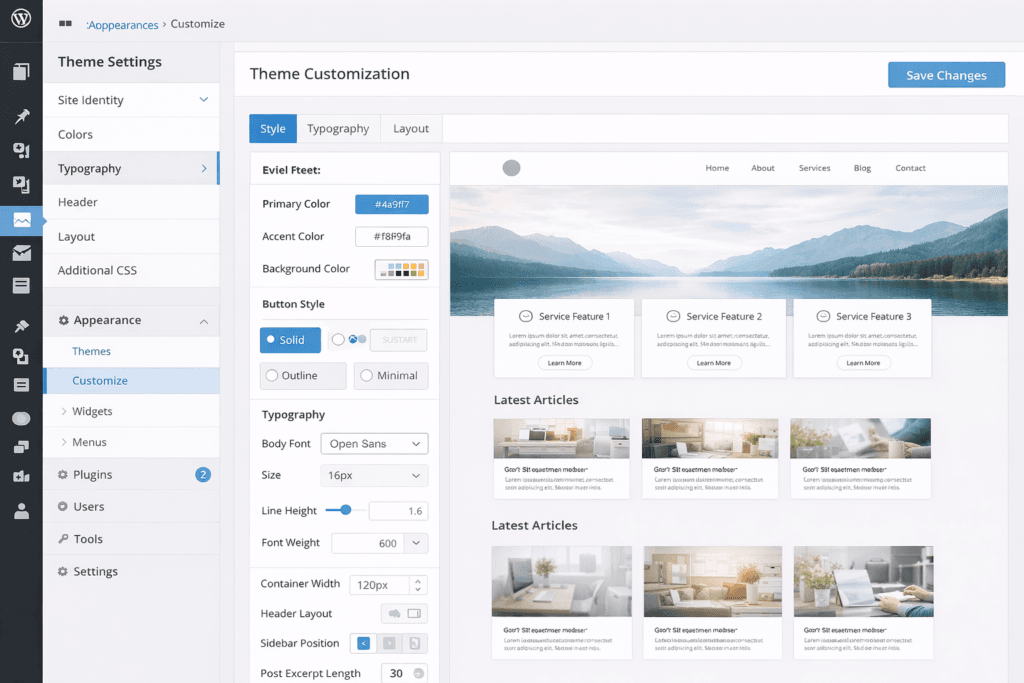Select the leftmost Sidebar Position option
1024x683 pixels.
point(363,643)
